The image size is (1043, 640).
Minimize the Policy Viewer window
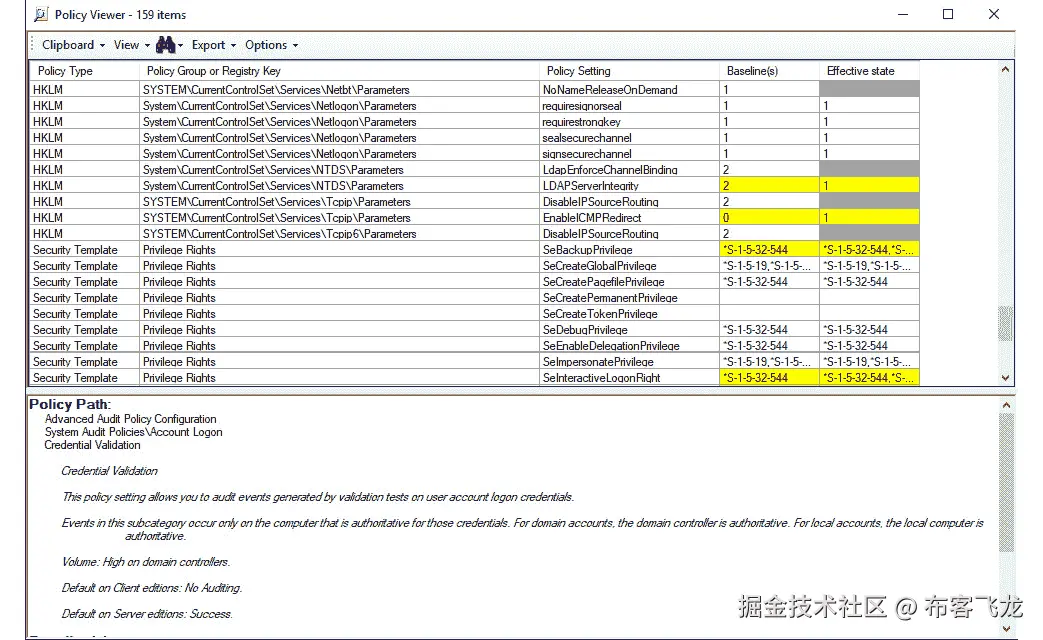(x=903, y=14)
